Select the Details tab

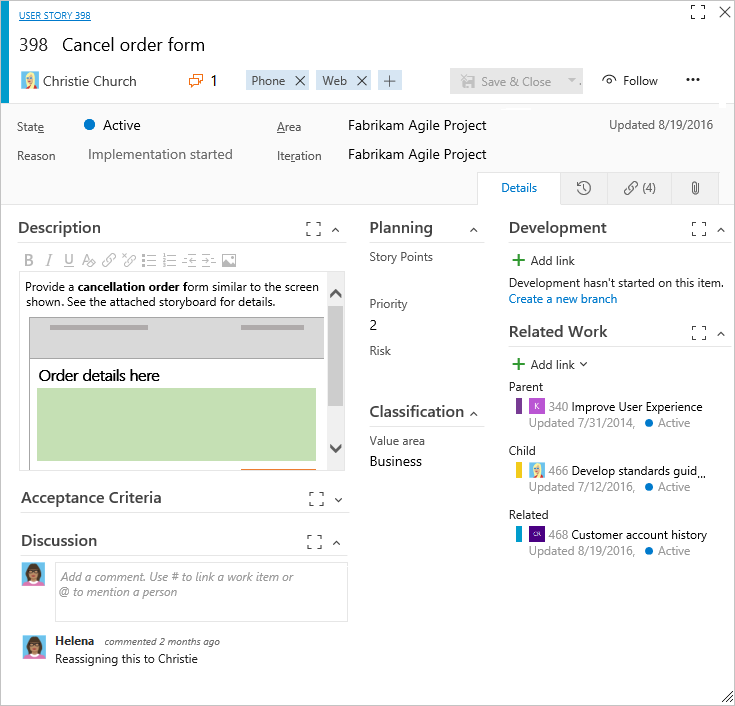[519, 188]
